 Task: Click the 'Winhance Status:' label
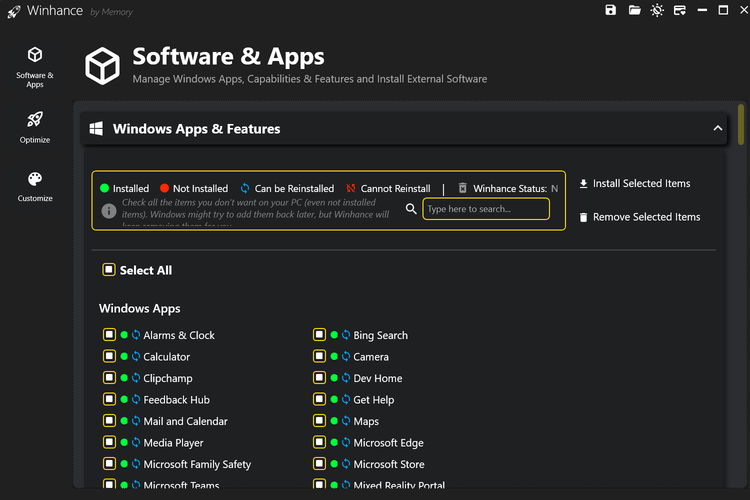point(510,189)
